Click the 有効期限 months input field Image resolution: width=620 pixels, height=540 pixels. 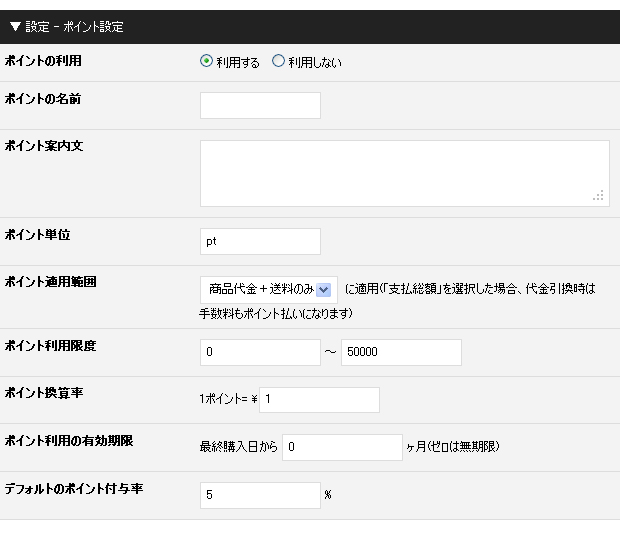[x=342, y=447]
